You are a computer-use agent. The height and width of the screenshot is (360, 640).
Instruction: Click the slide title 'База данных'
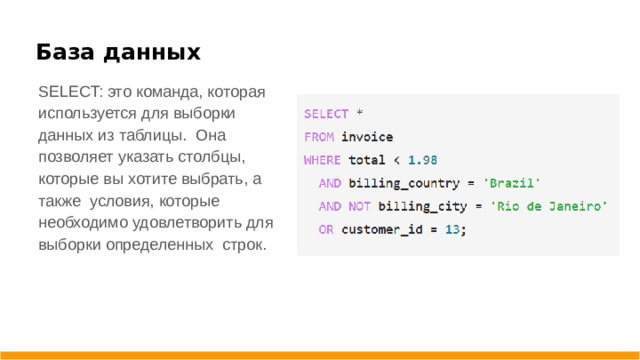point(118,53)
